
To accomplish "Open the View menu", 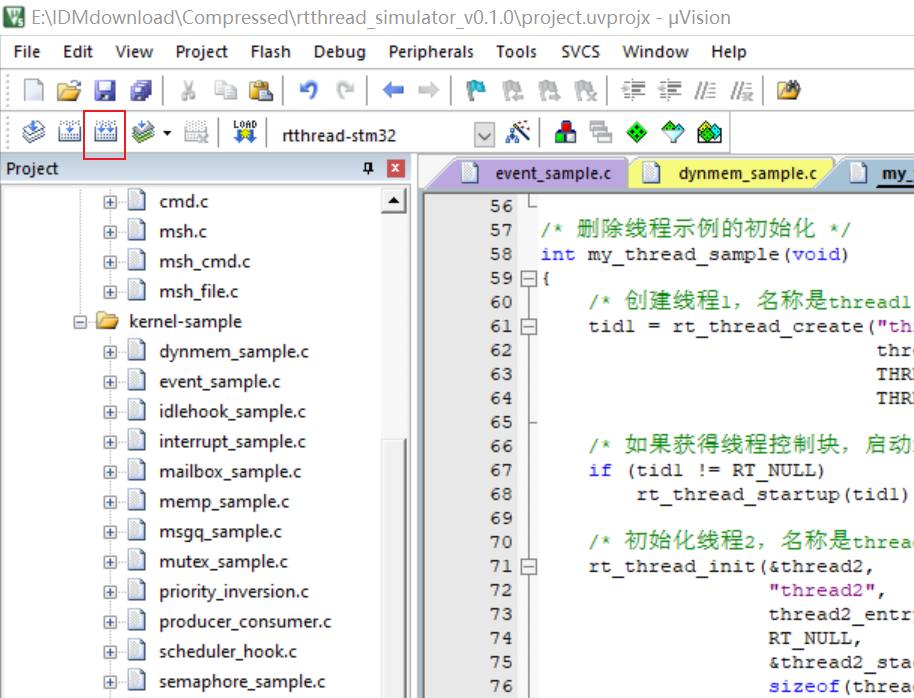I will pos(134,52).
